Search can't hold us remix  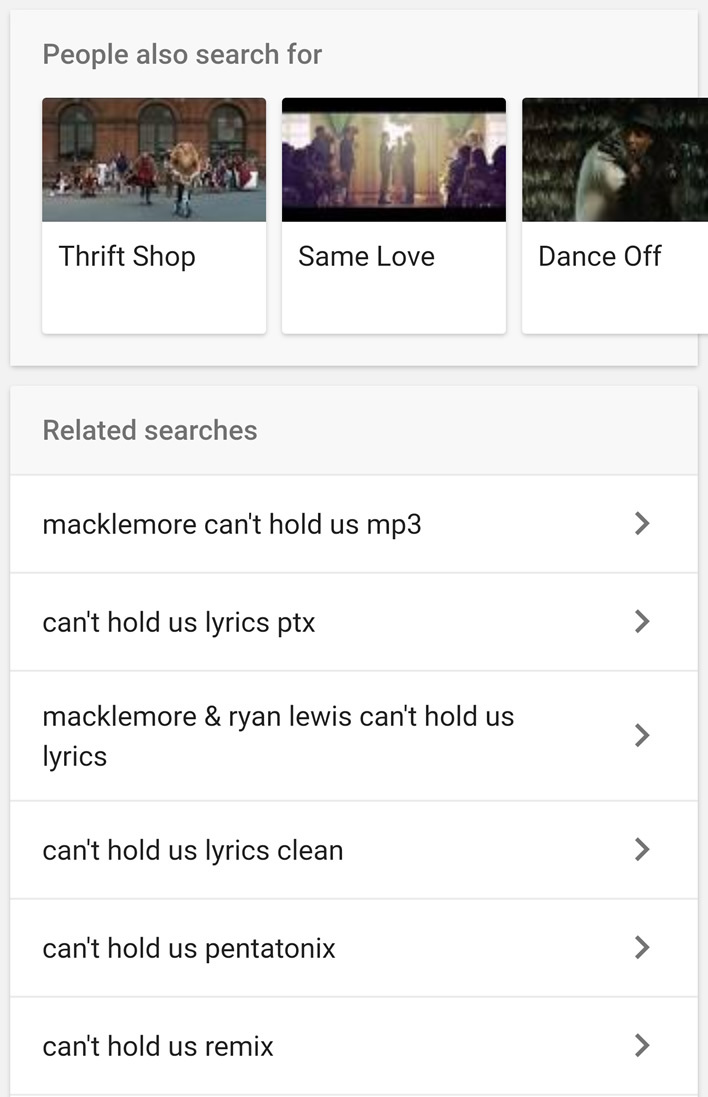tap(158, 1046)
